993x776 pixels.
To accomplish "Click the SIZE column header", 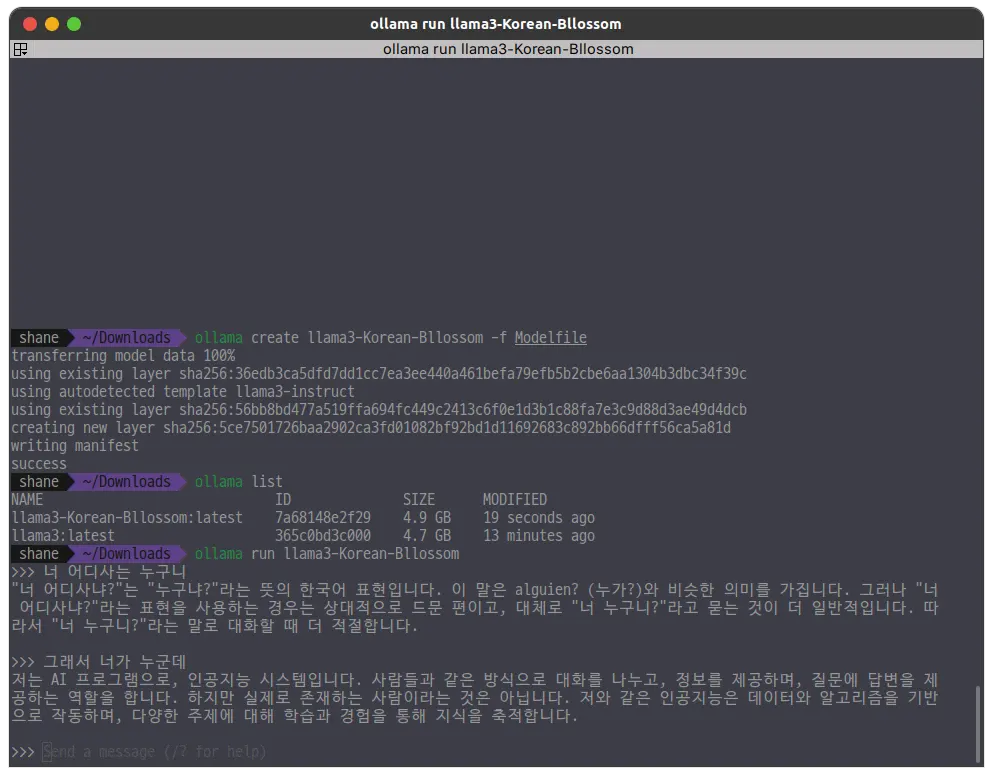I will (419, 500).
